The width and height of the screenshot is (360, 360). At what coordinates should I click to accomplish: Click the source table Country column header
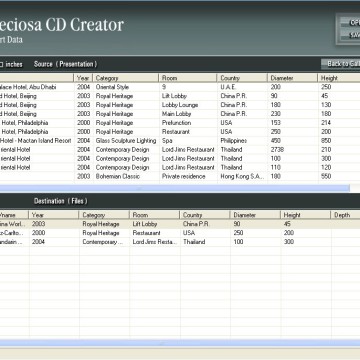coord(242,78)
